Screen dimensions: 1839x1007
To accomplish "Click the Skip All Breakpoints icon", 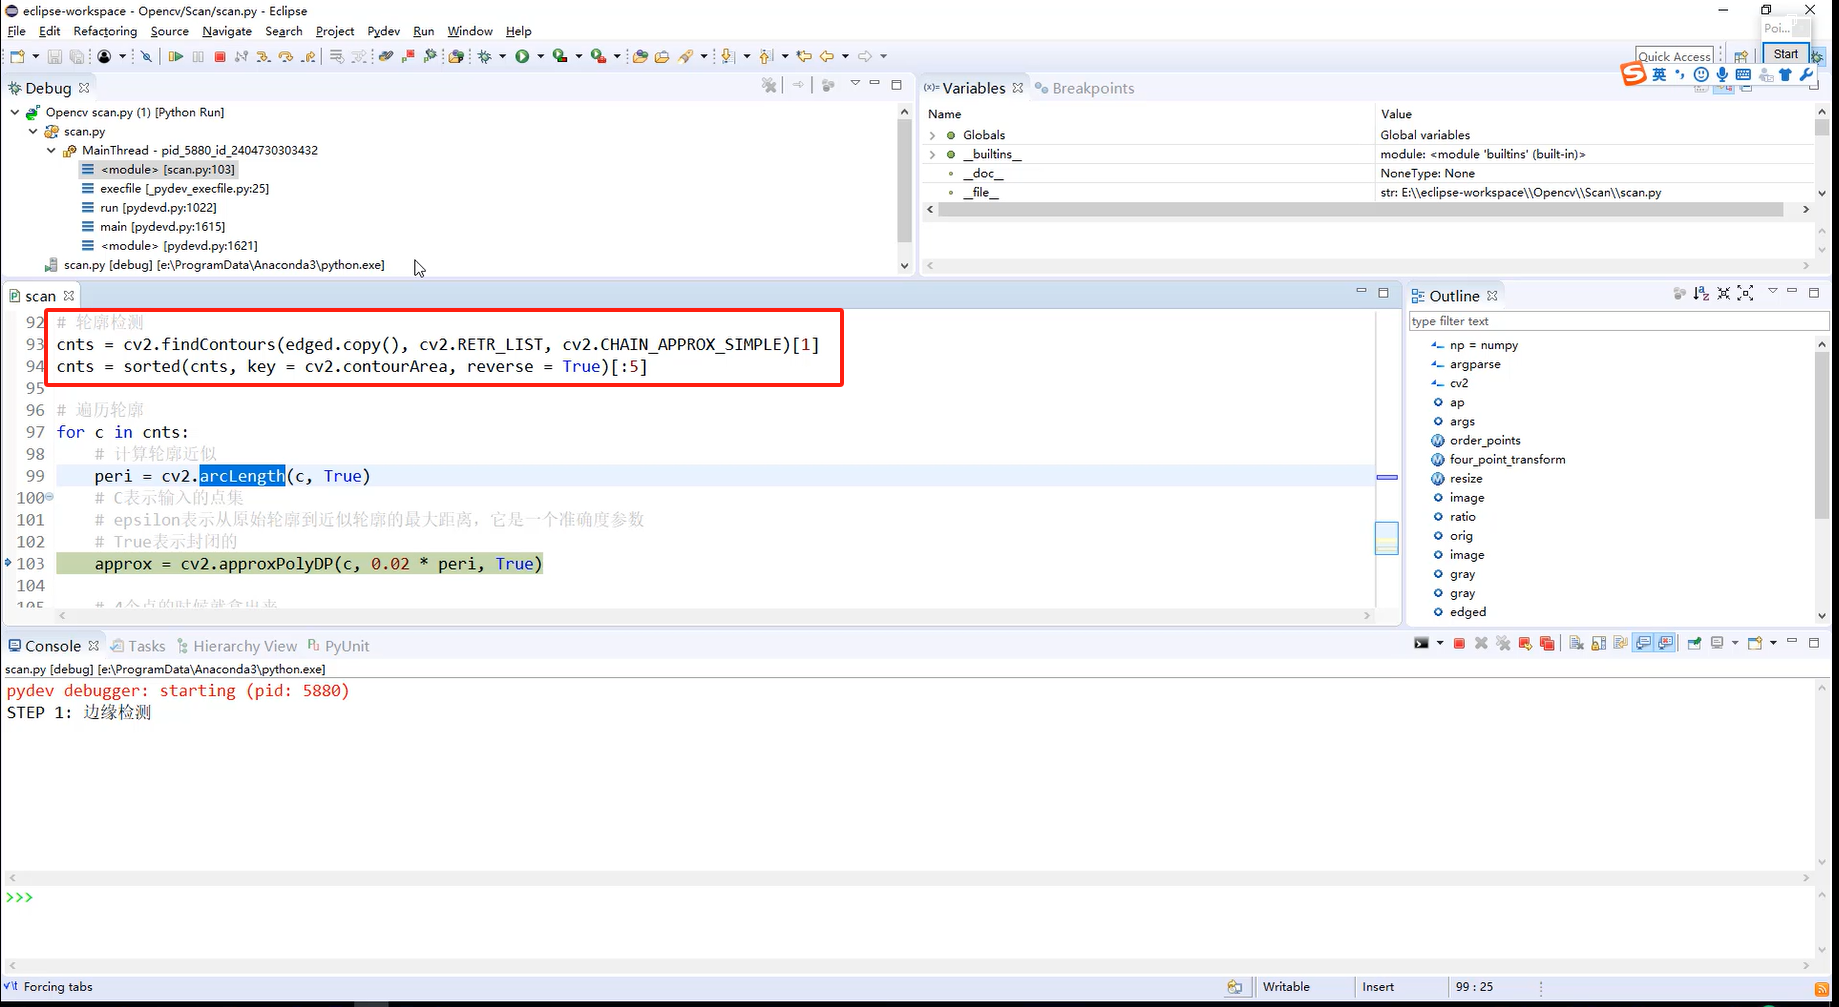I will click(146, 56).
